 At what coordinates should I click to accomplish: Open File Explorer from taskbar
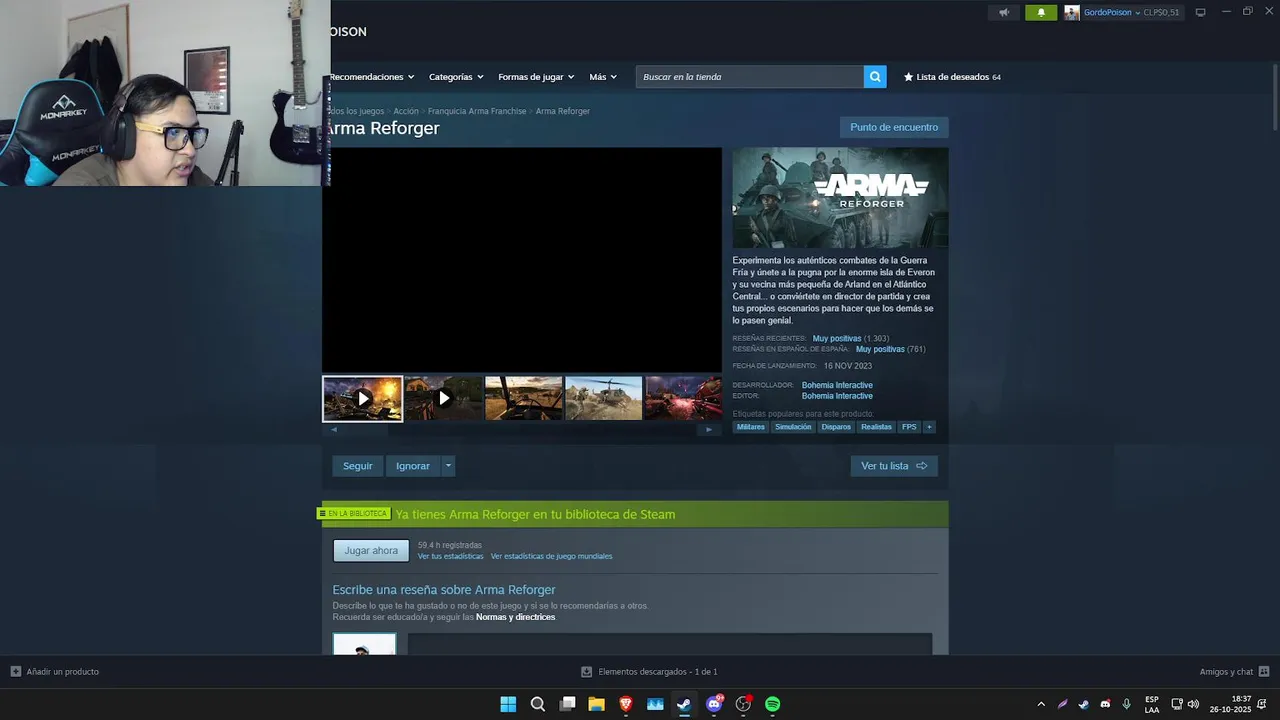[596, 704]
